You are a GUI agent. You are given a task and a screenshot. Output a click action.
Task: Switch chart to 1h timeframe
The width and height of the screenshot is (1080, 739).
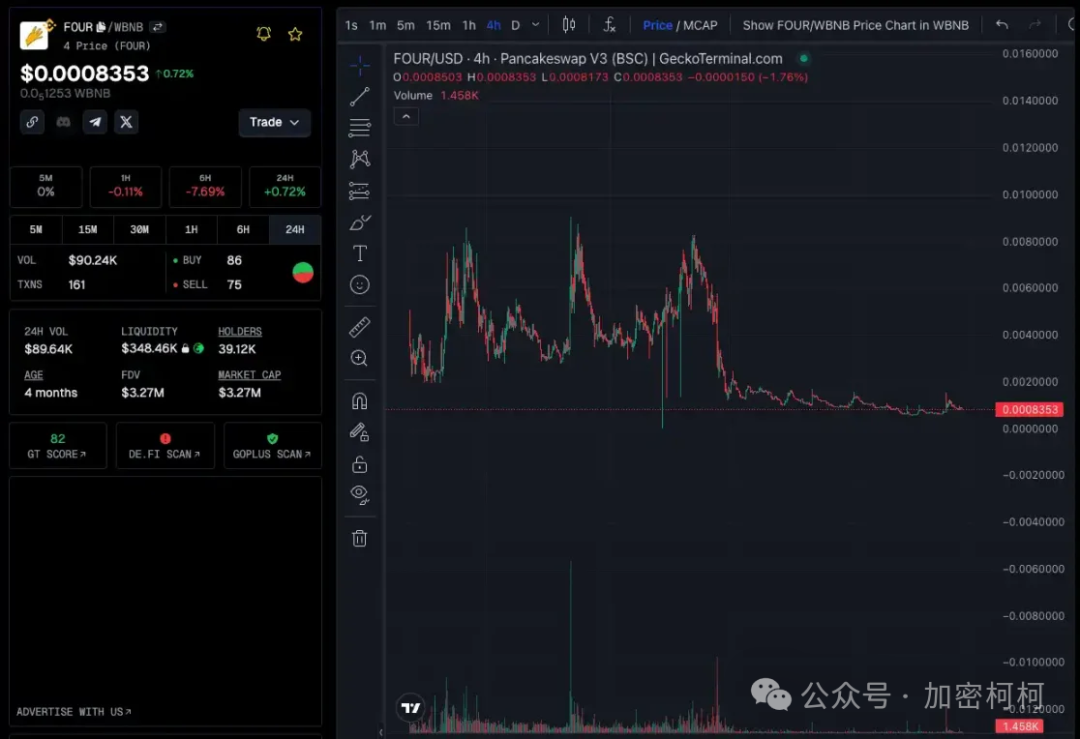click(x=469, y=25)
